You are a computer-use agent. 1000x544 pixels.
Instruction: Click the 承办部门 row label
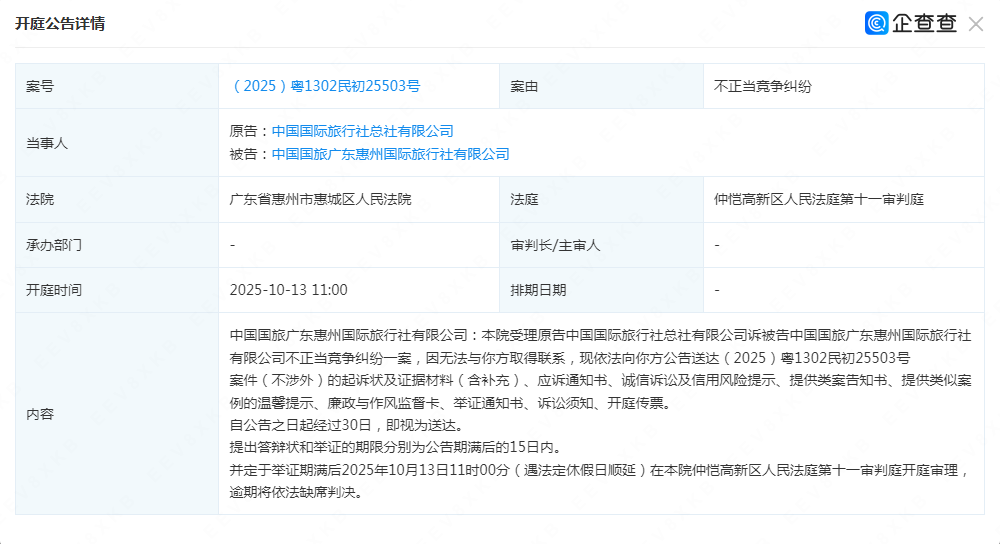tap(54, 245)
